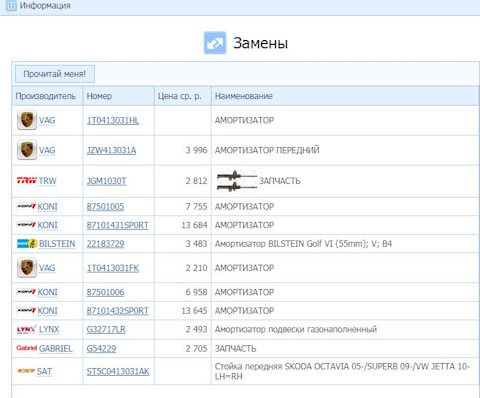Screen dimensions: 480x398
Task: Follow the VAG manufacturer link for 1T0413031FK
Action: (47, 268)
